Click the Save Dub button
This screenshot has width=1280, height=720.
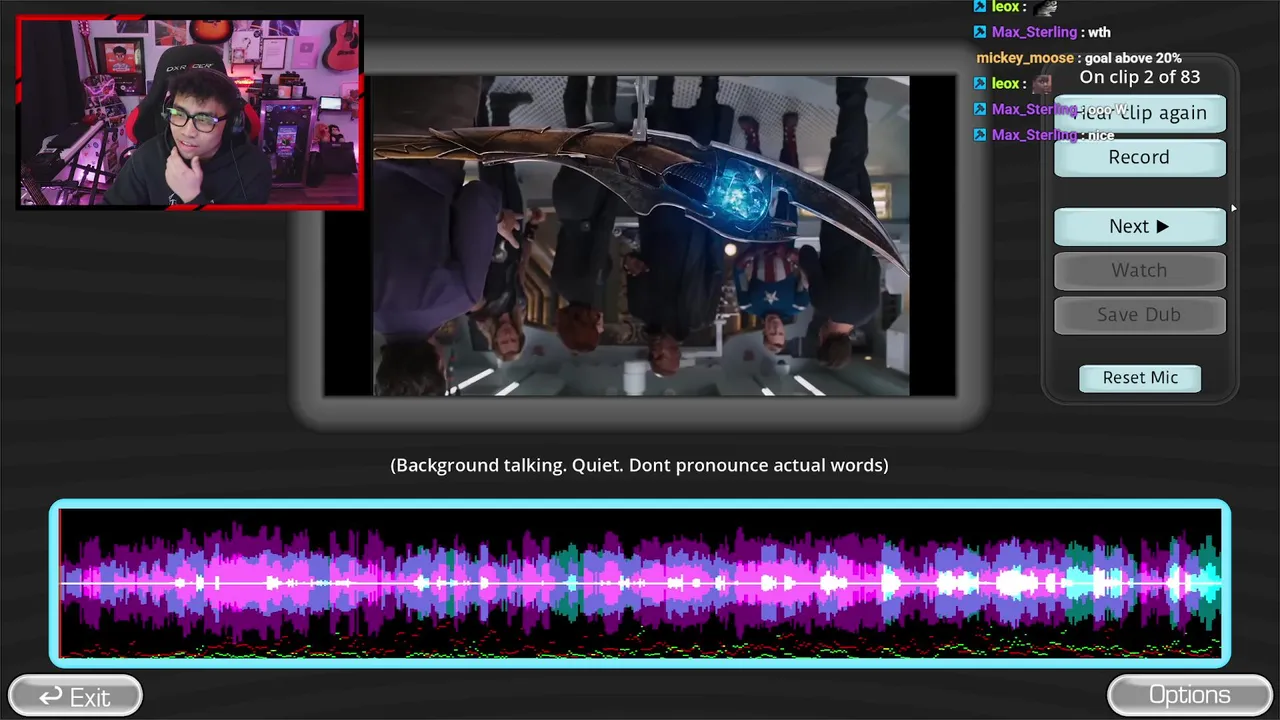tap(1140, 315)
